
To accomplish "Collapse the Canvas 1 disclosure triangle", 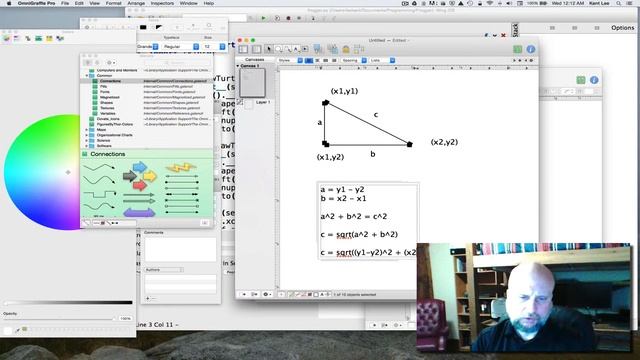I will coord(238,66).
